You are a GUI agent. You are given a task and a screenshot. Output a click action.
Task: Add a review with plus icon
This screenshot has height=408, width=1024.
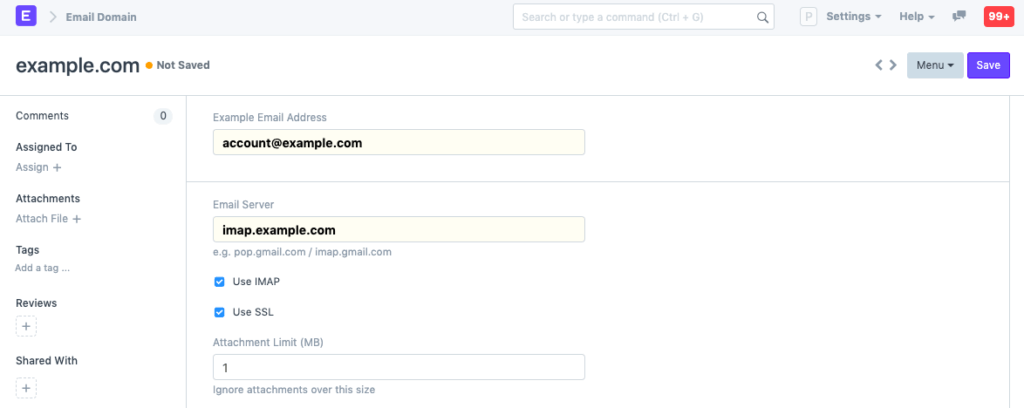coord(27,326)
